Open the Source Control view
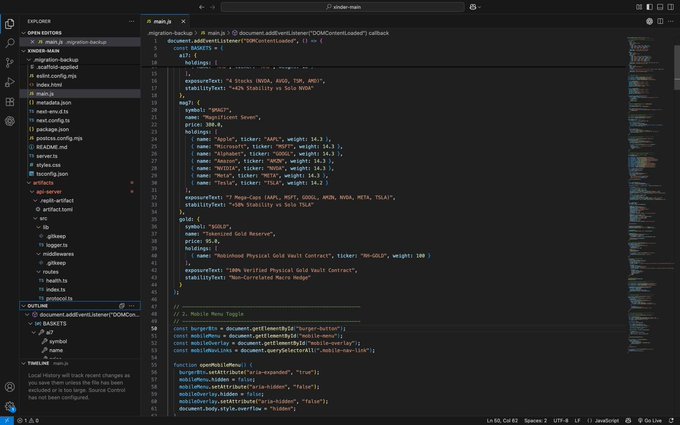680x425 pixels. pyautogui.click(x=10, y=62)
